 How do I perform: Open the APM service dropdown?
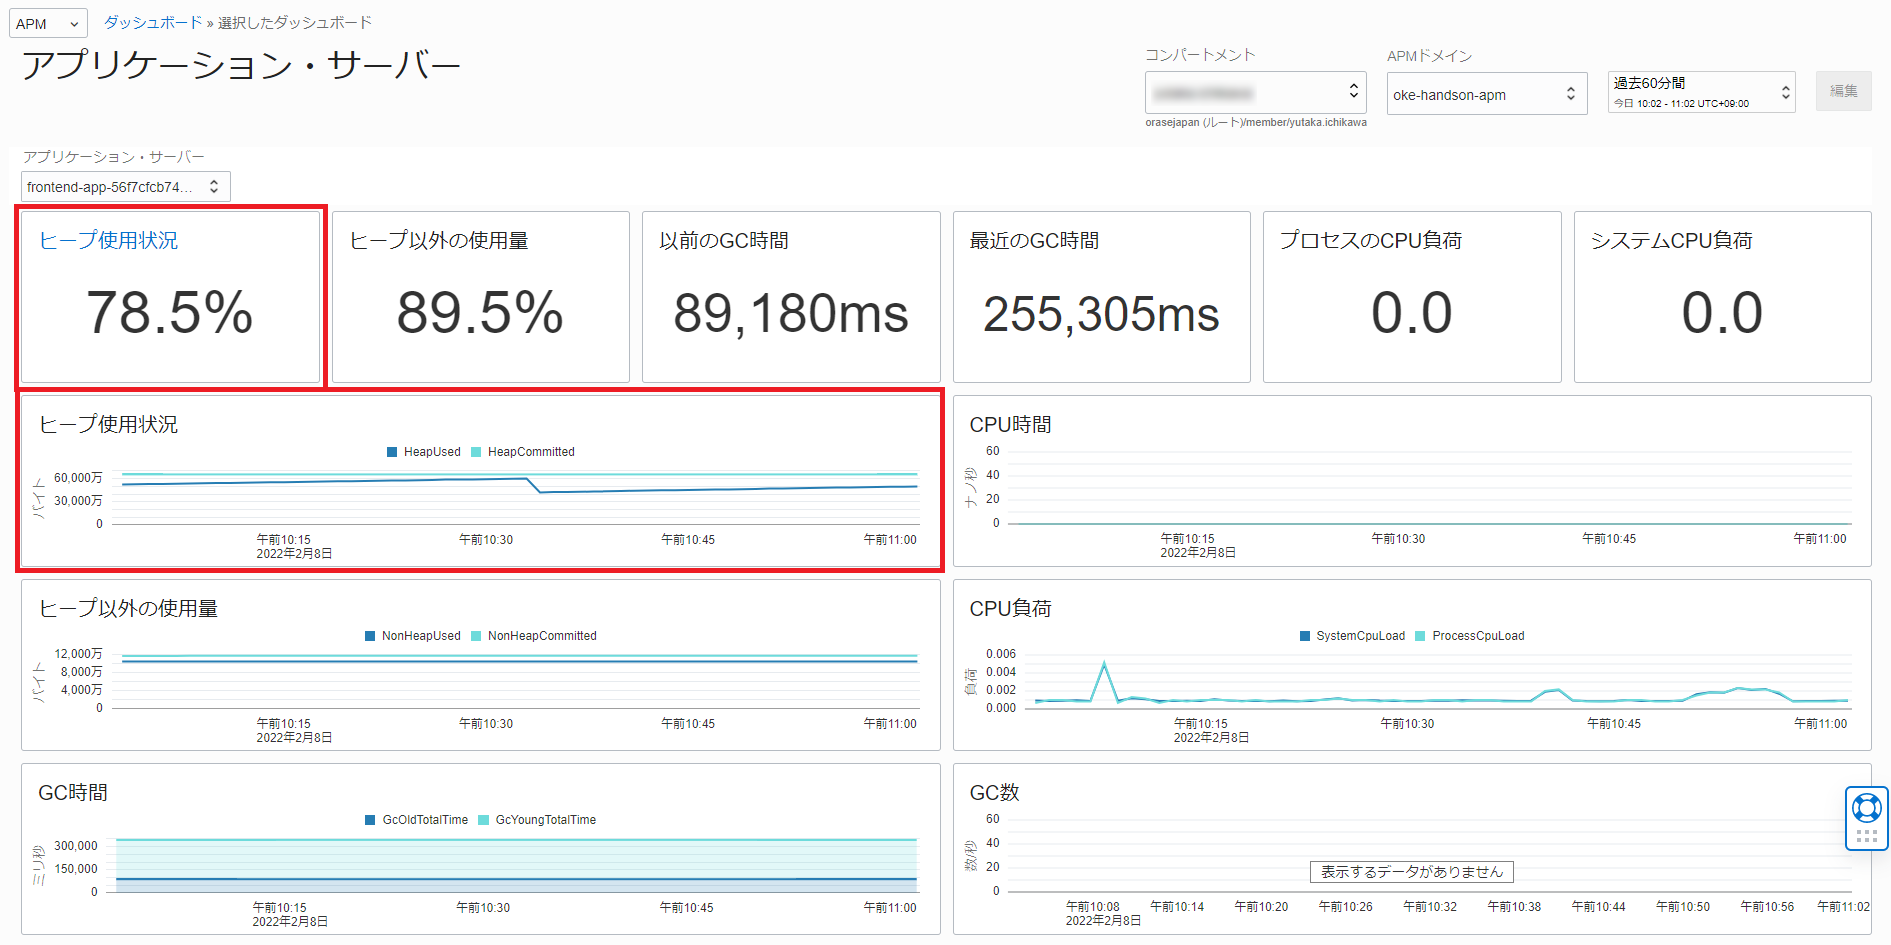48,23
